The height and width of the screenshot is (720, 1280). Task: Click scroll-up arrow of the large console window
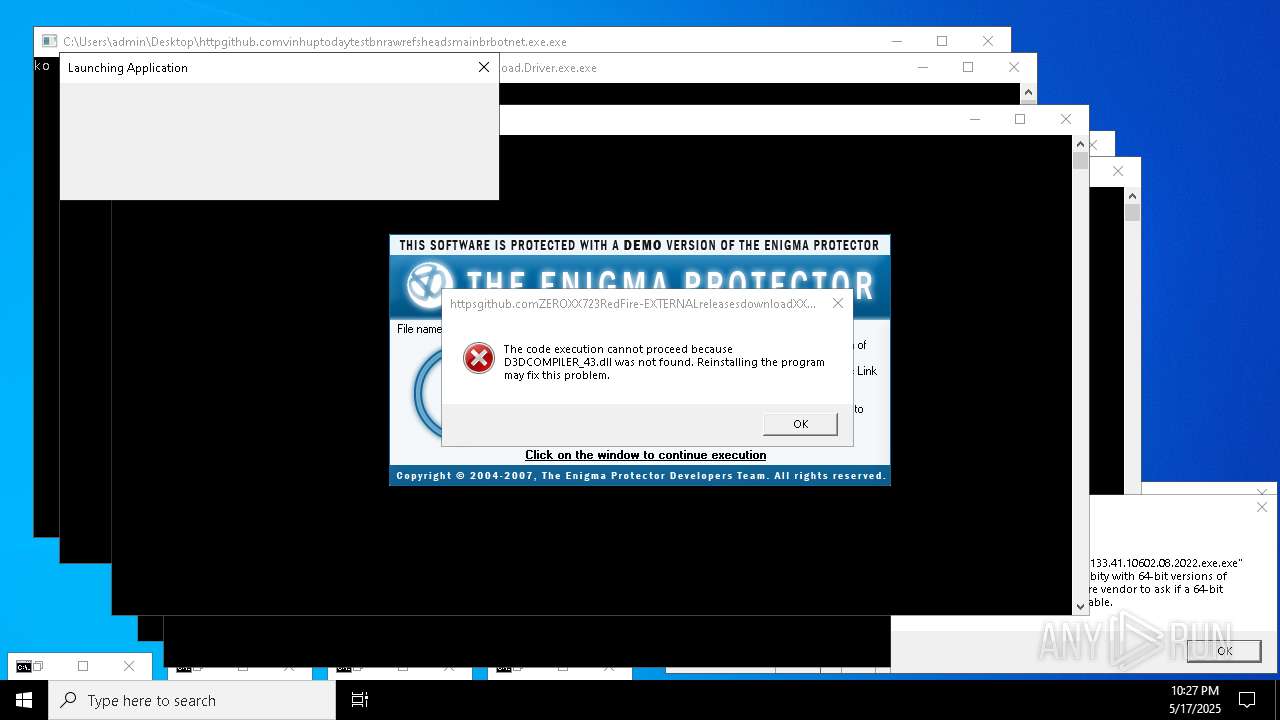click(x=1080, y=144)
